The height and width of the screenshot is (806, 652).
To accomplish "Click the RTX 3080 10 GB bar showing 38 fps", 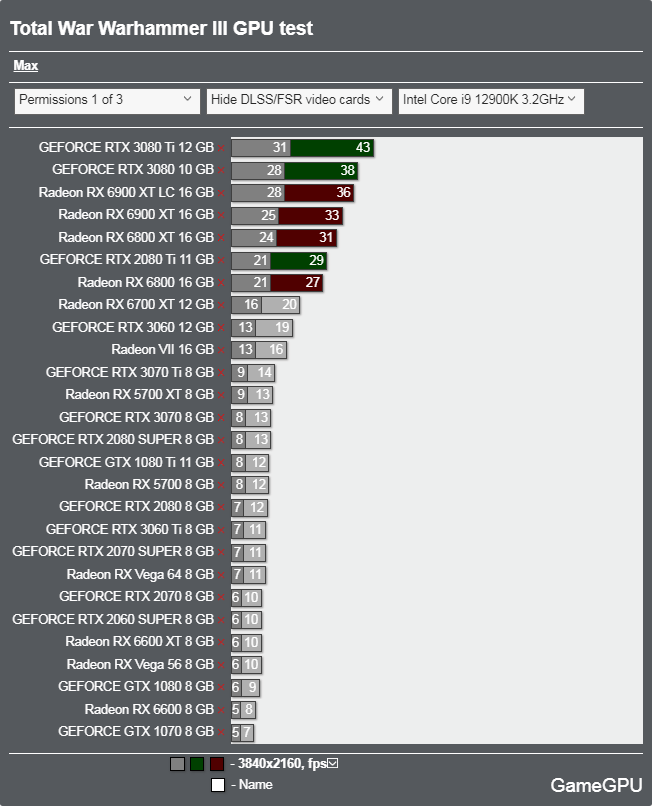I will tap(321, 171).
